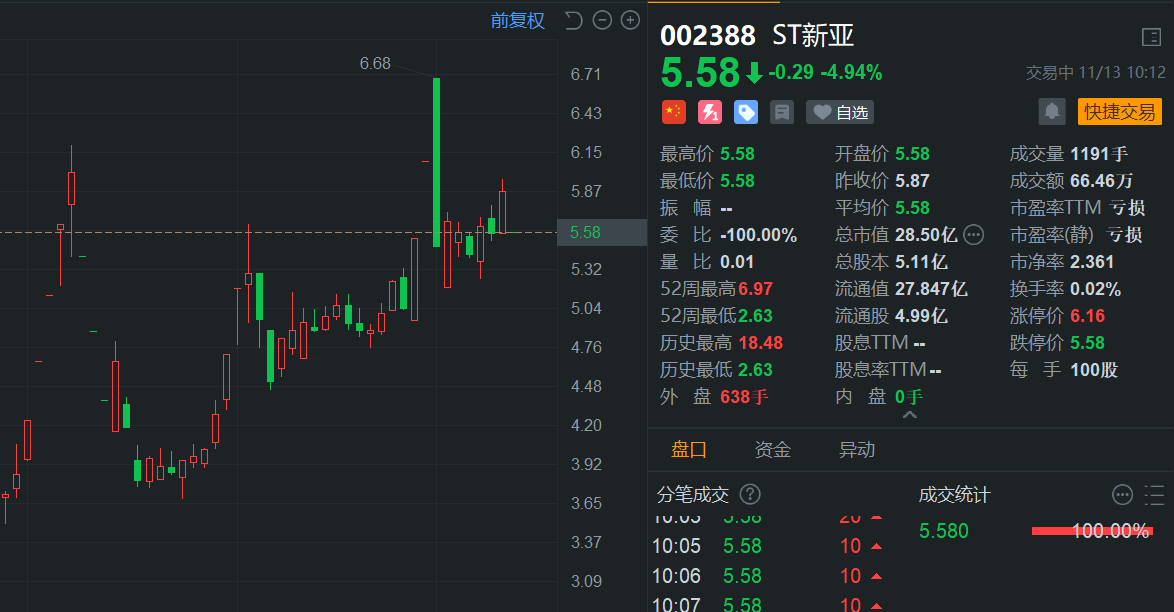Collapse the quote details with the up chevron
This screenshot has height=612, width=1174.
coord(910,415)
